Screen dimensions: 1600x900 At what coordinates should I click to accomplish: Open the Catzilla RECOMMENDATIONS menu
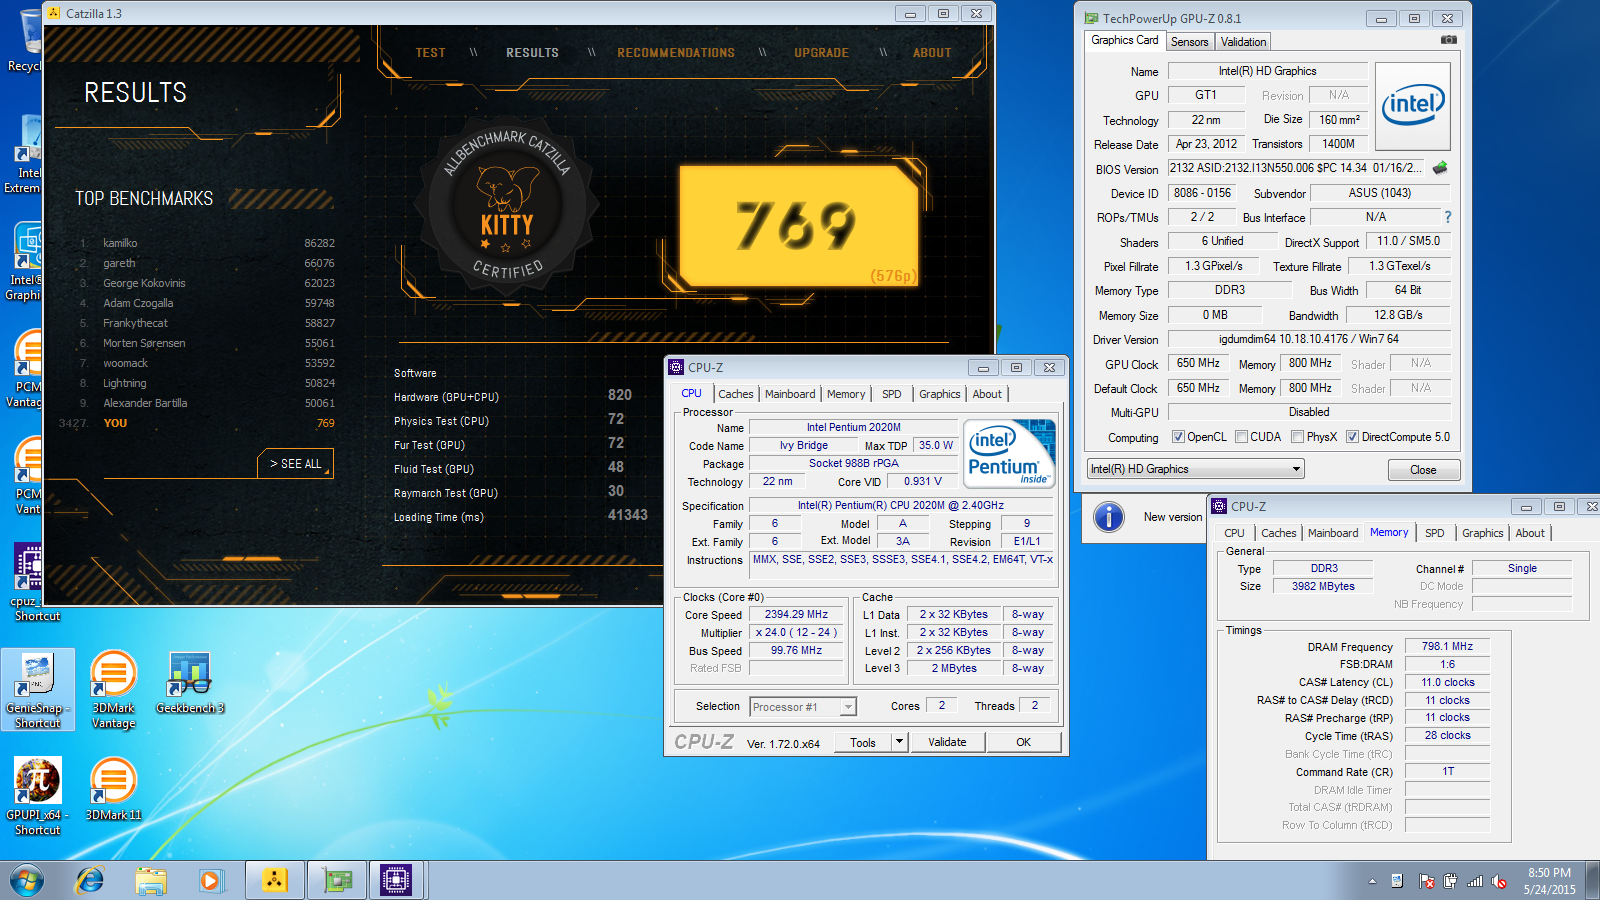click(676, 53)
